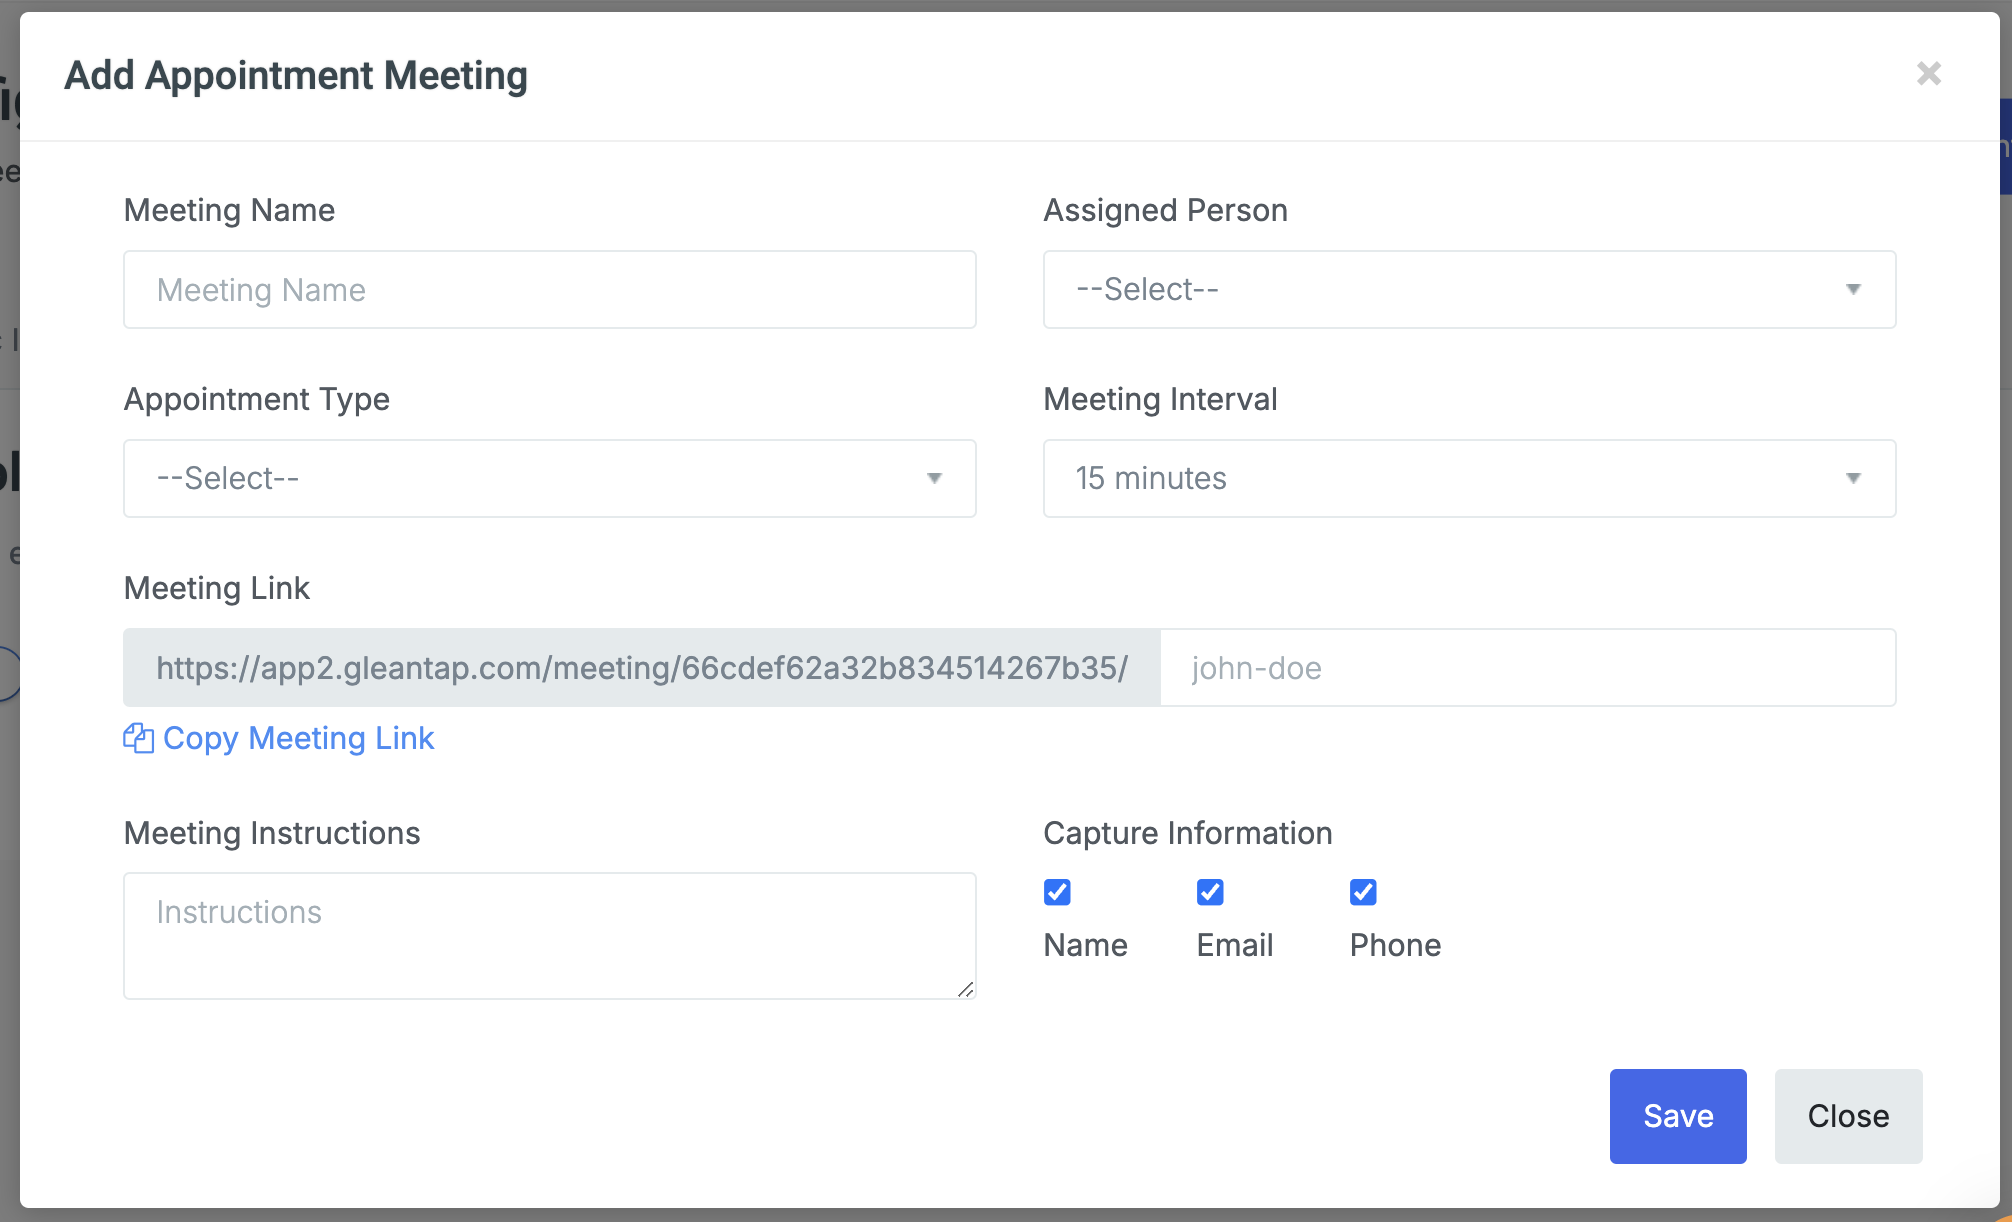
Task: Toggle the Email capture checkbox
Action: [1210, 892]
